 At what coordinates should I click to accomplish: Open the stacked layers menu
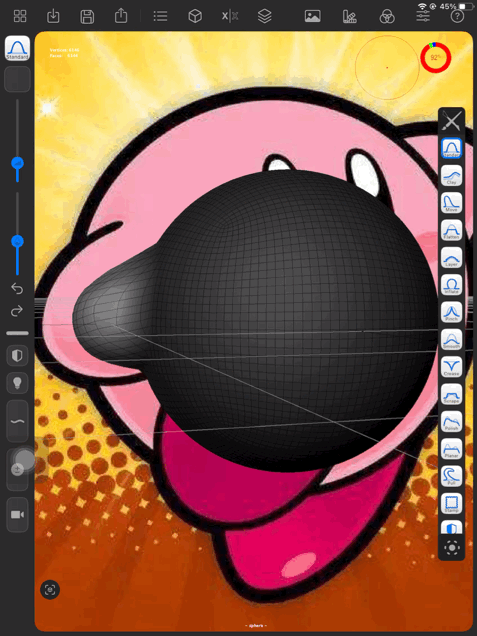coord(264,16)
